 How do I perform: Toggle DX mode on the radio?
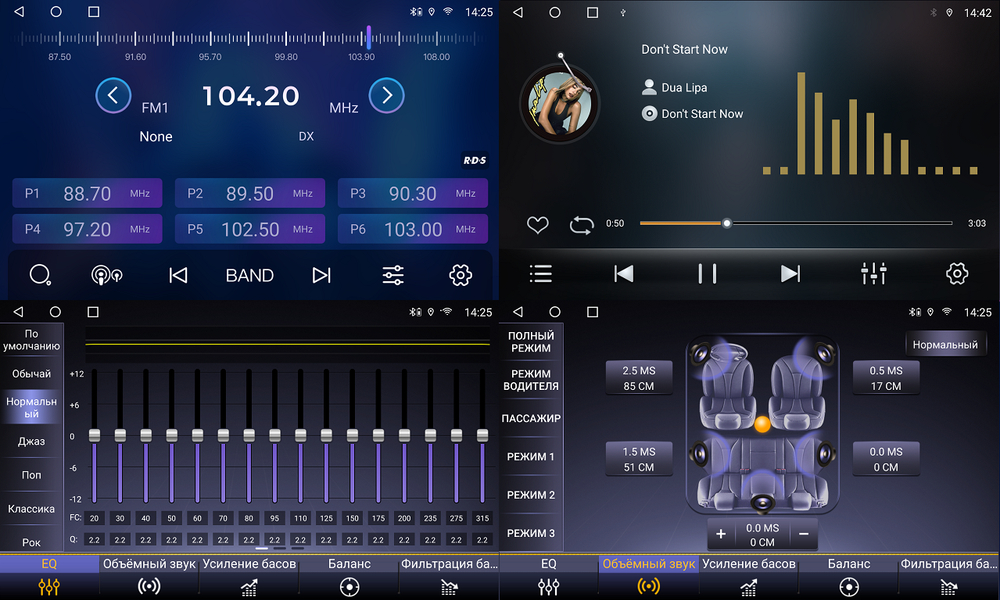(x=306, y=136)
